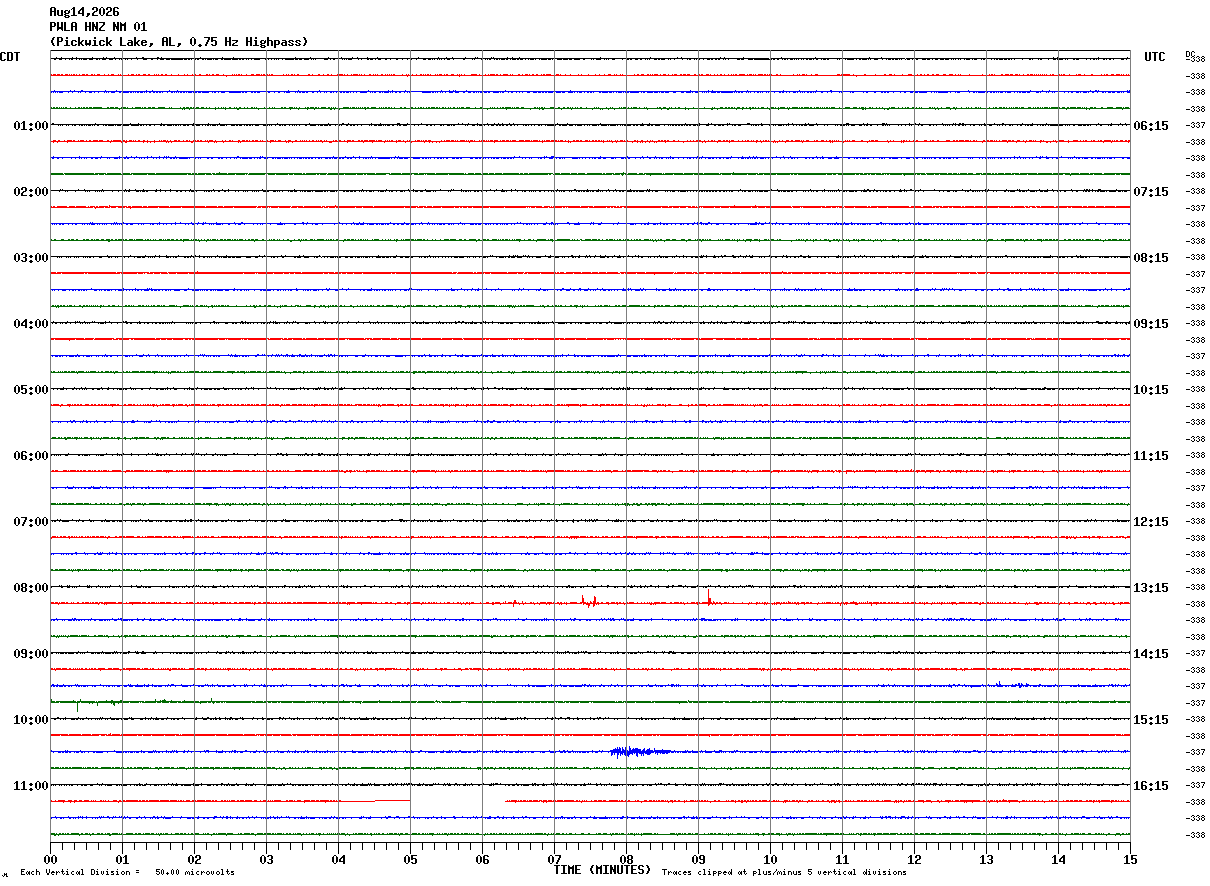This screenshot has height=886, width=1210.
Task: Click the blue signal burst near minute 08
Action: pos(640,751)
